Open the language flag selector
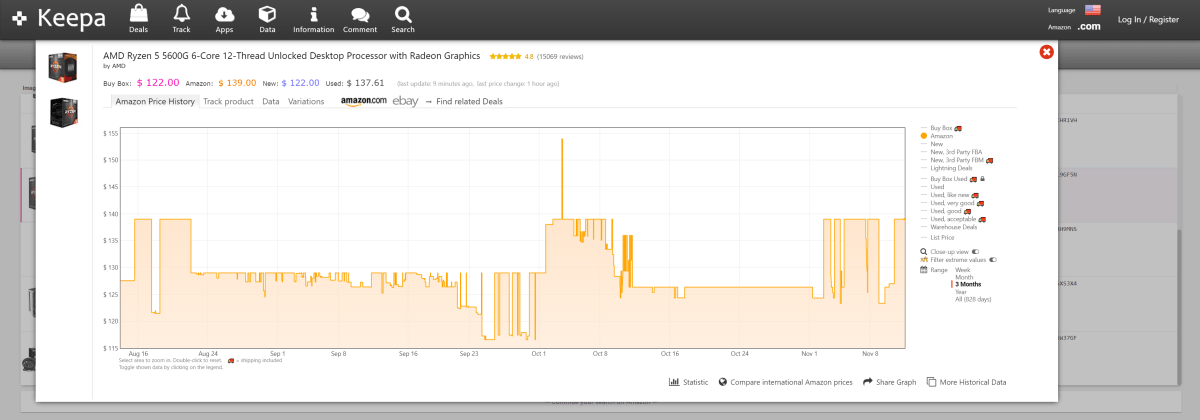The image size is (1200, 420). coord(1092,10)
